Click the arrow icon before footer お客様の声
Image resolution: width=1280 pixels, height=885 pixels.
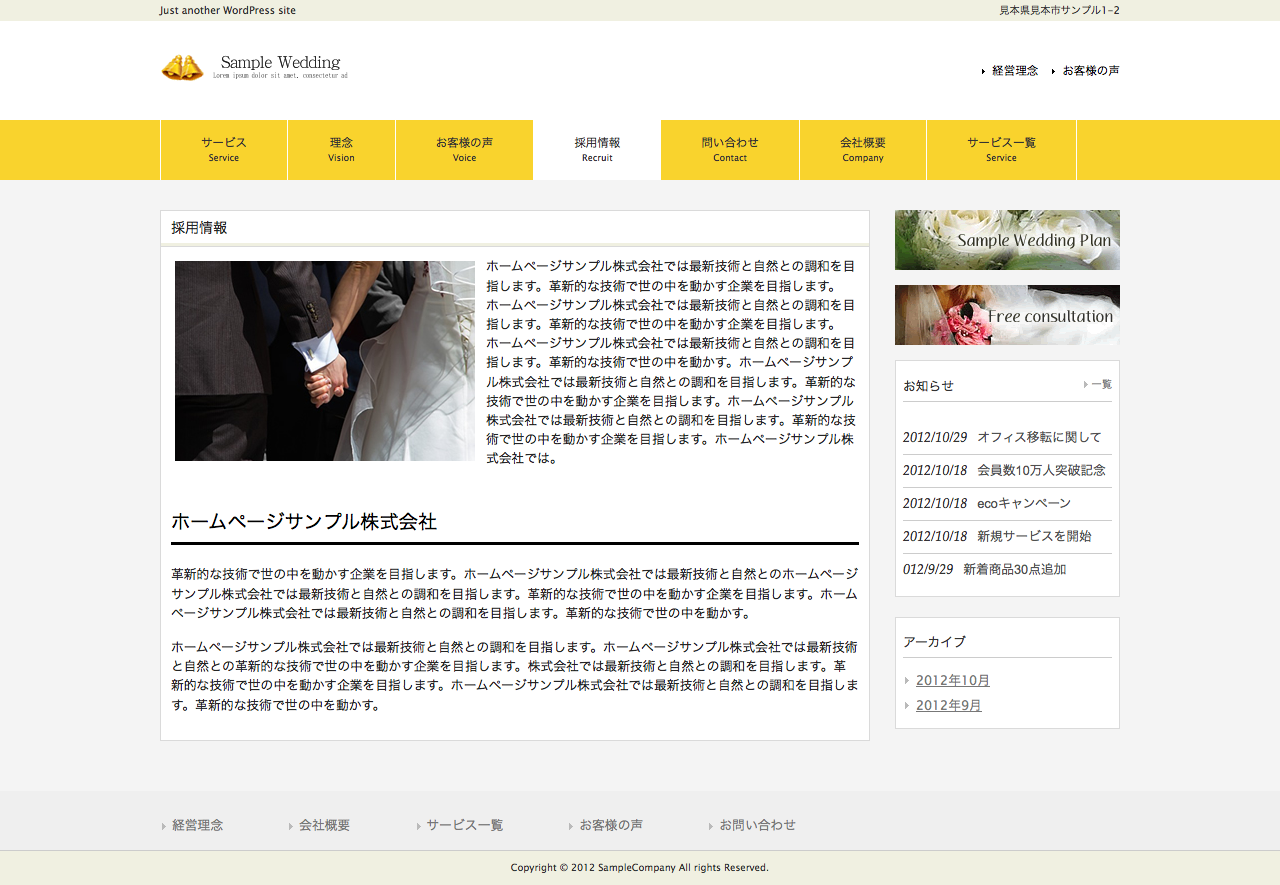click(571, 826)
